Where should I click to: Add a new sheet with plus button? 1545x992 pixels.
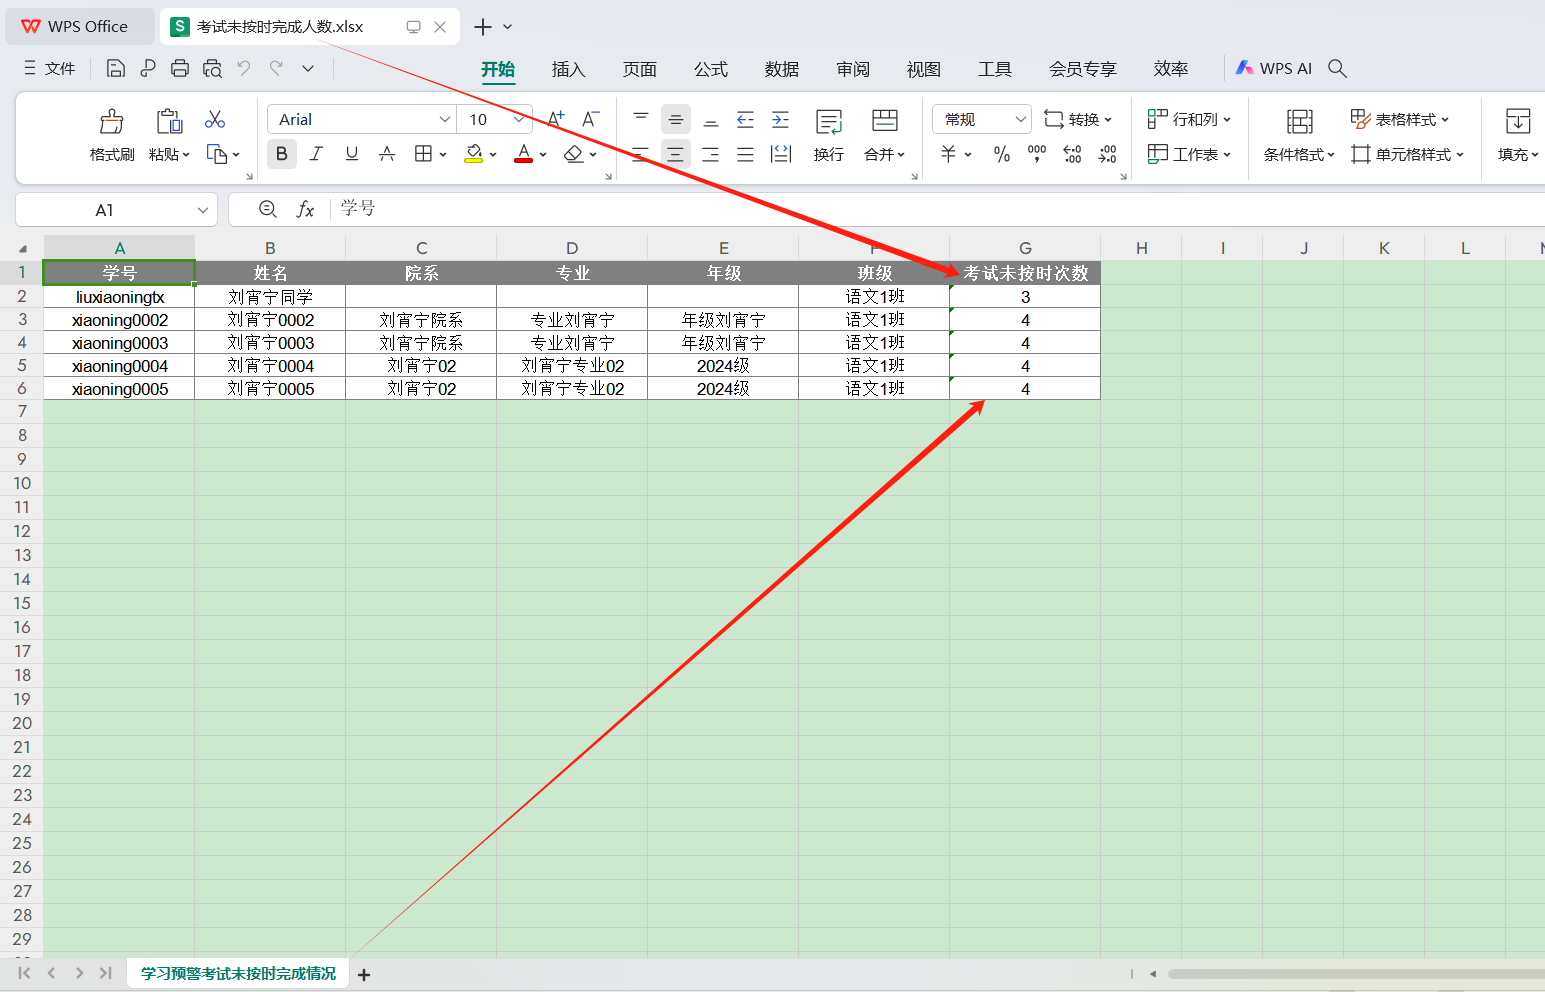point(364,975)
